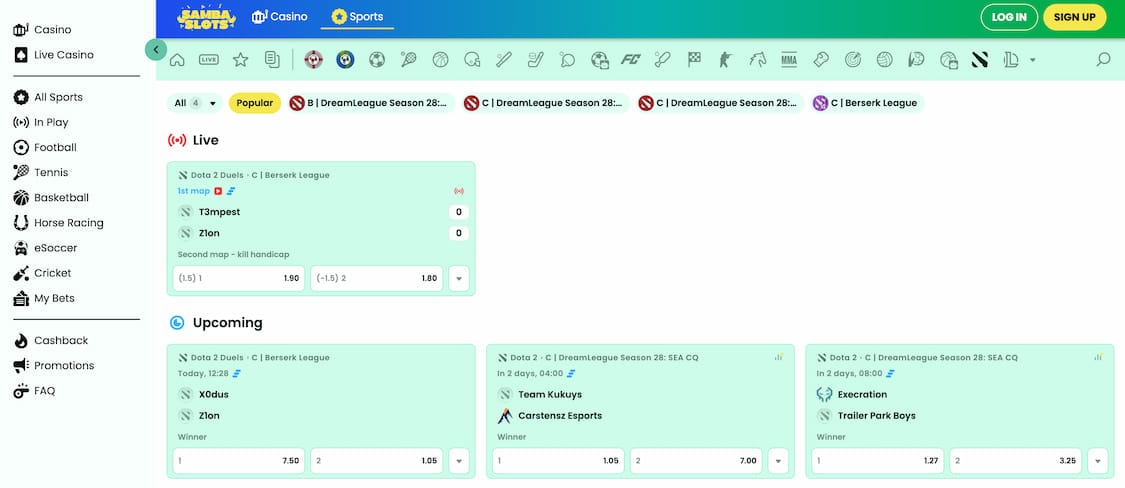Select the baseball bat icon
Image resolution: width=1125 pixels, height=488 pixels.
coord(504,60)
